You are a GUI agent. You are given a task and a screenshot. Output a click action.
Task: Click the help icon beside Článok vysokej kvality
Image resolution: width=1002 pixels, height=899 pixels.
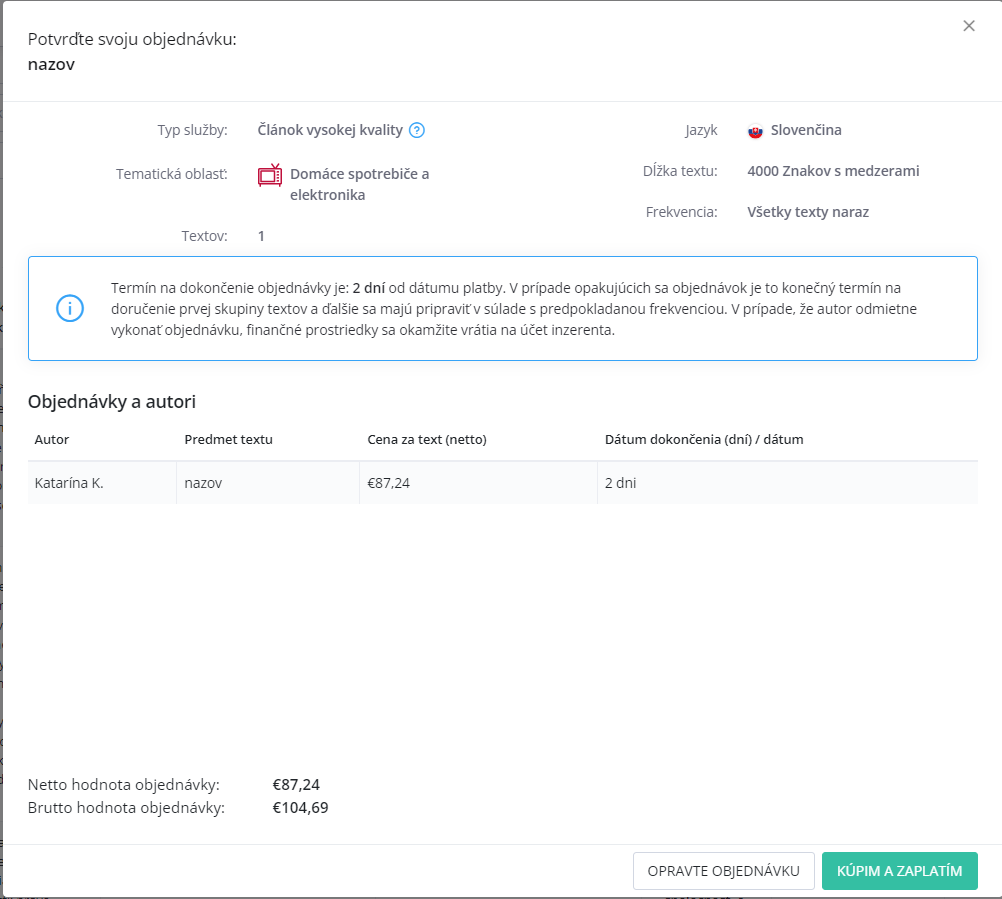417,130
